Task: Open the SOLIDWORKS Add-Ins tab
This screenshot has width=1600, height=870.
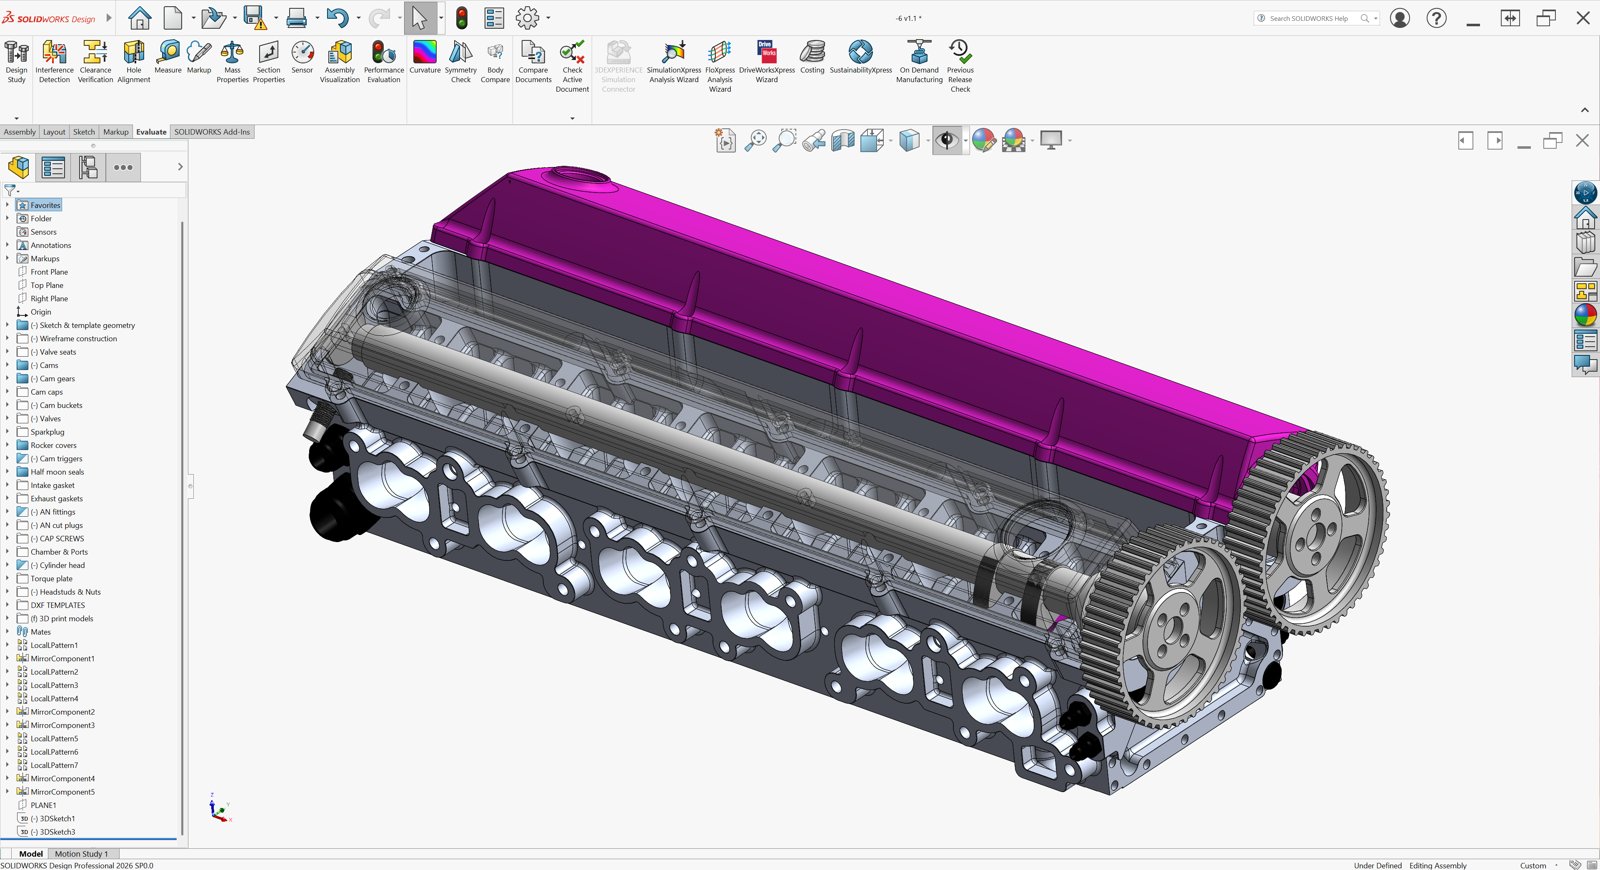Action: pyautogui.click(x=212, y=132)
